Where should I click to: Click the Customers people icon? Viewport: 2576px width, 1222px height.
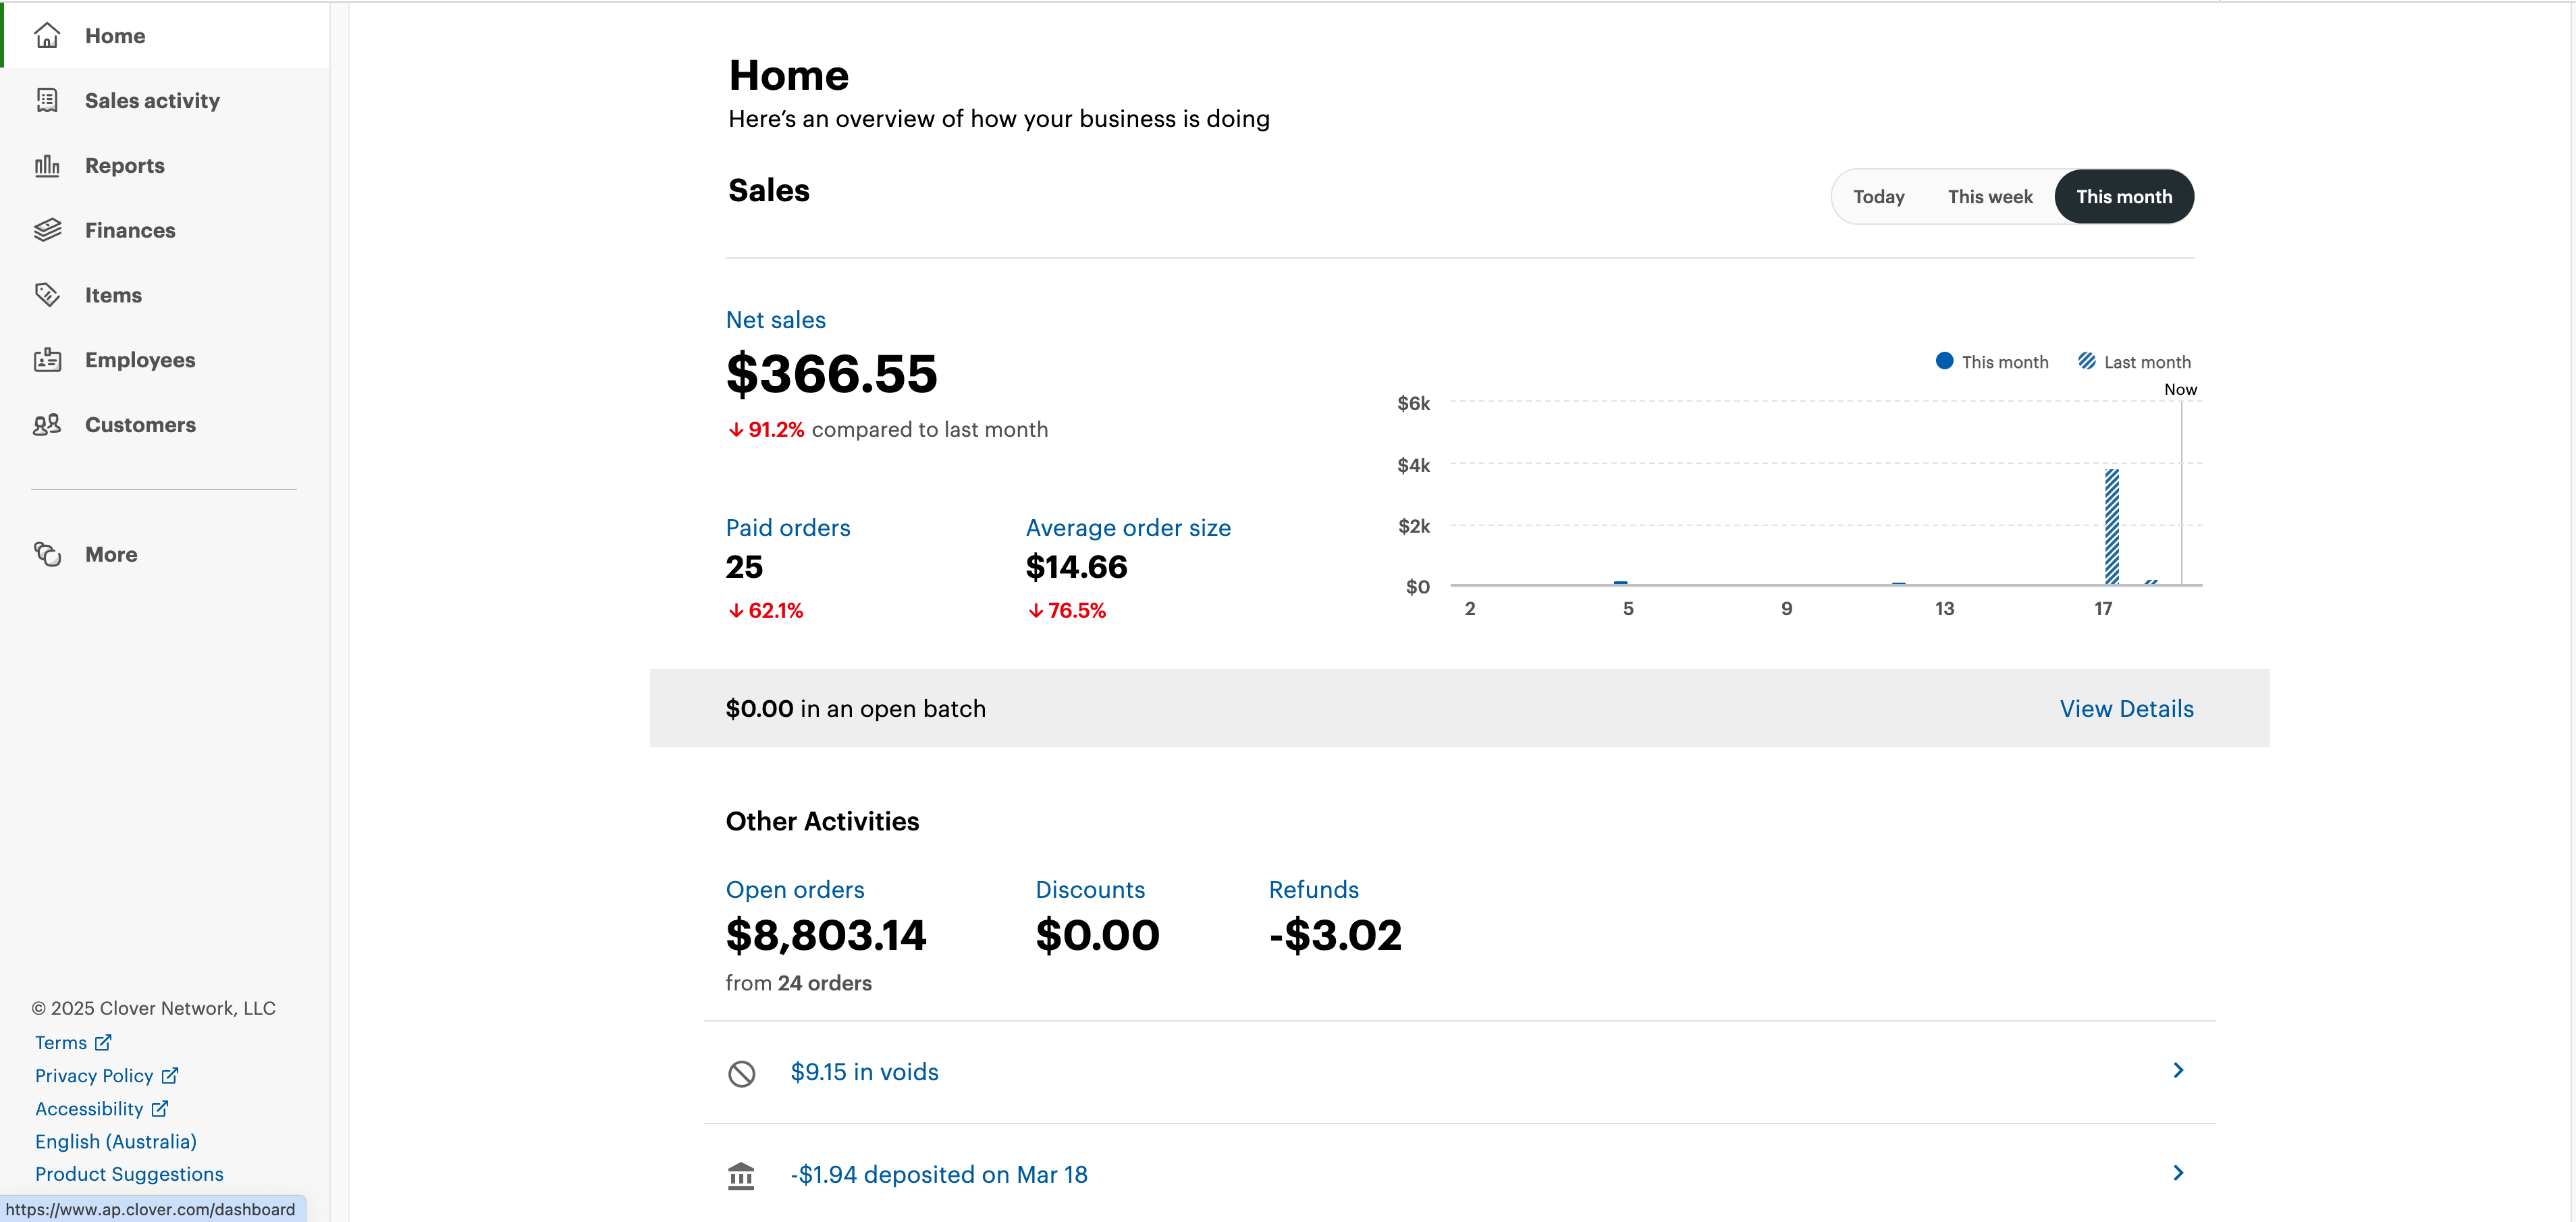click(x=47, y=425)
